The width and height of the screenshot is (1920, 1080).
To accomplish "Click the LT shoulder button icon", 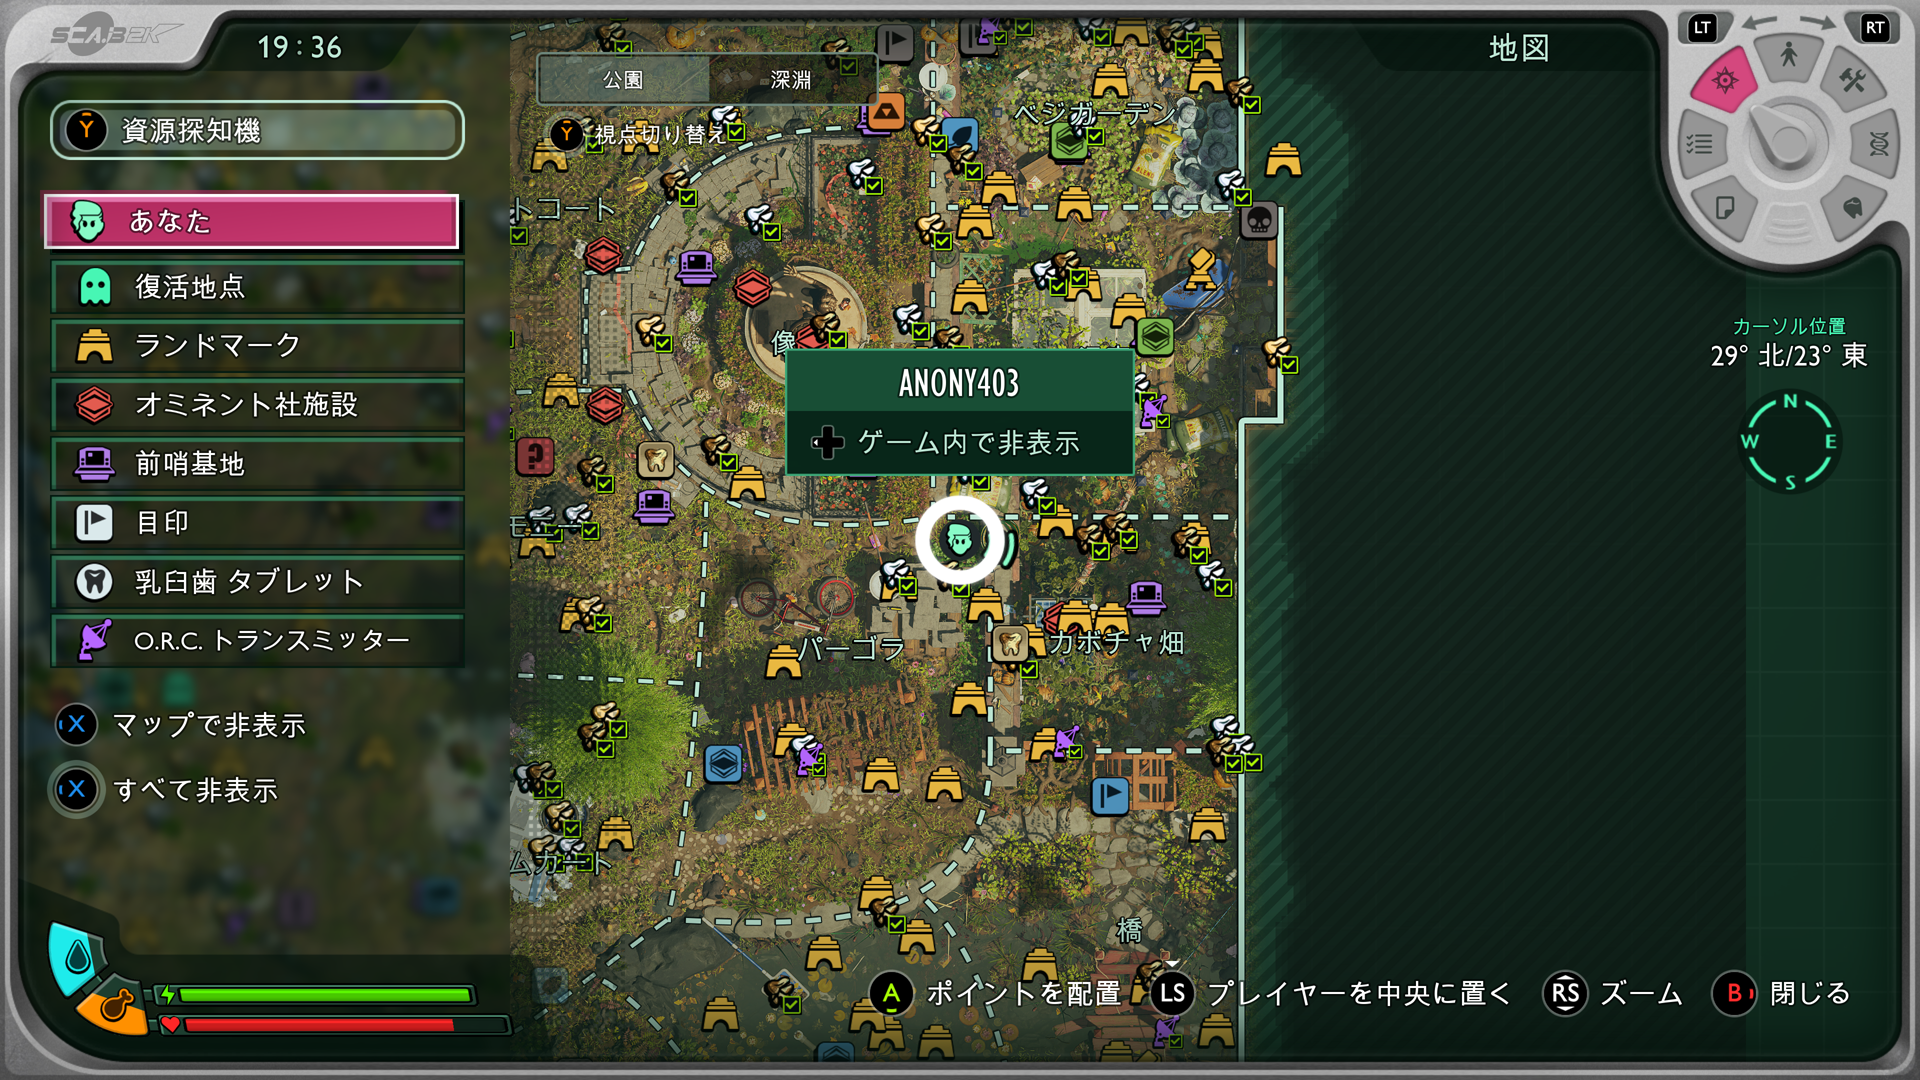I will tap(1702, 28).
